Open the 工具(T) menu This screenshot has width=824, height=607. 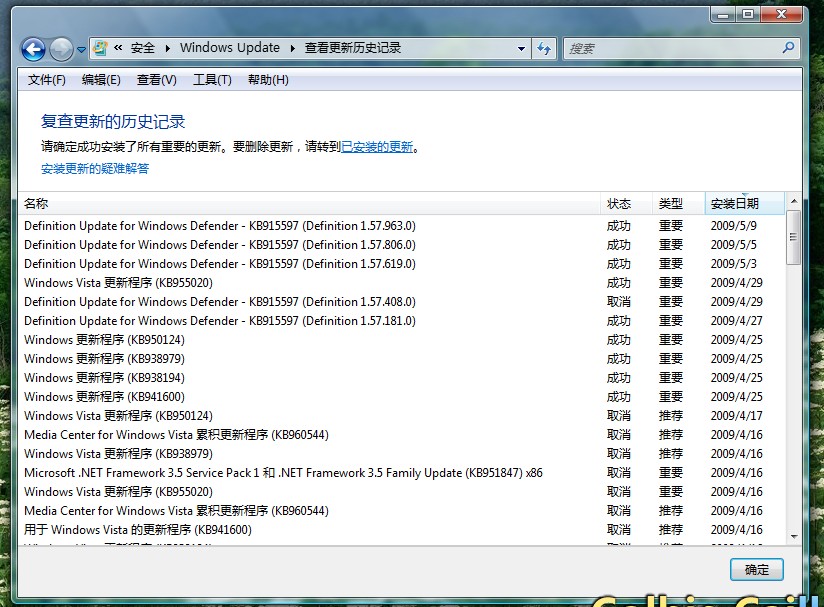[212, 80]
